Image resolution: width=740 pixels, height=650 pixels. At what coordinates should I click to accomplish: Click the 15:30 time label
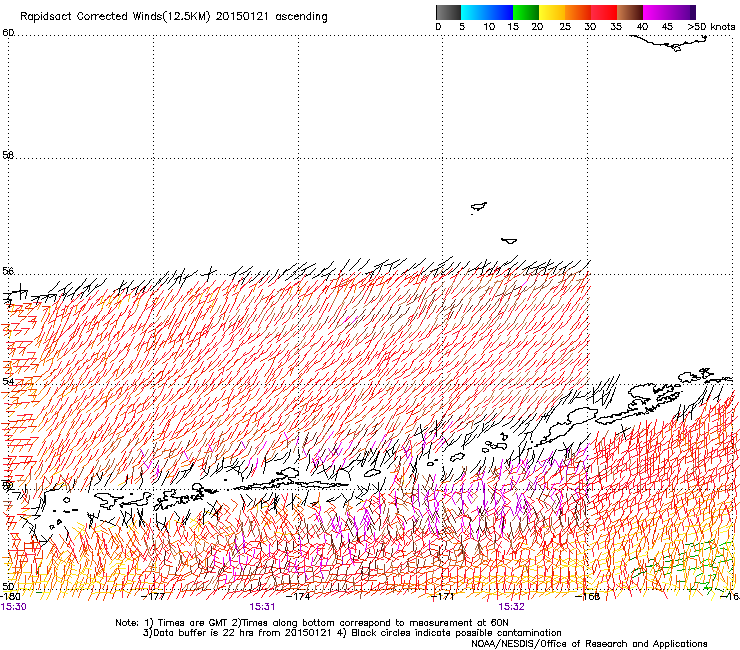13,607
